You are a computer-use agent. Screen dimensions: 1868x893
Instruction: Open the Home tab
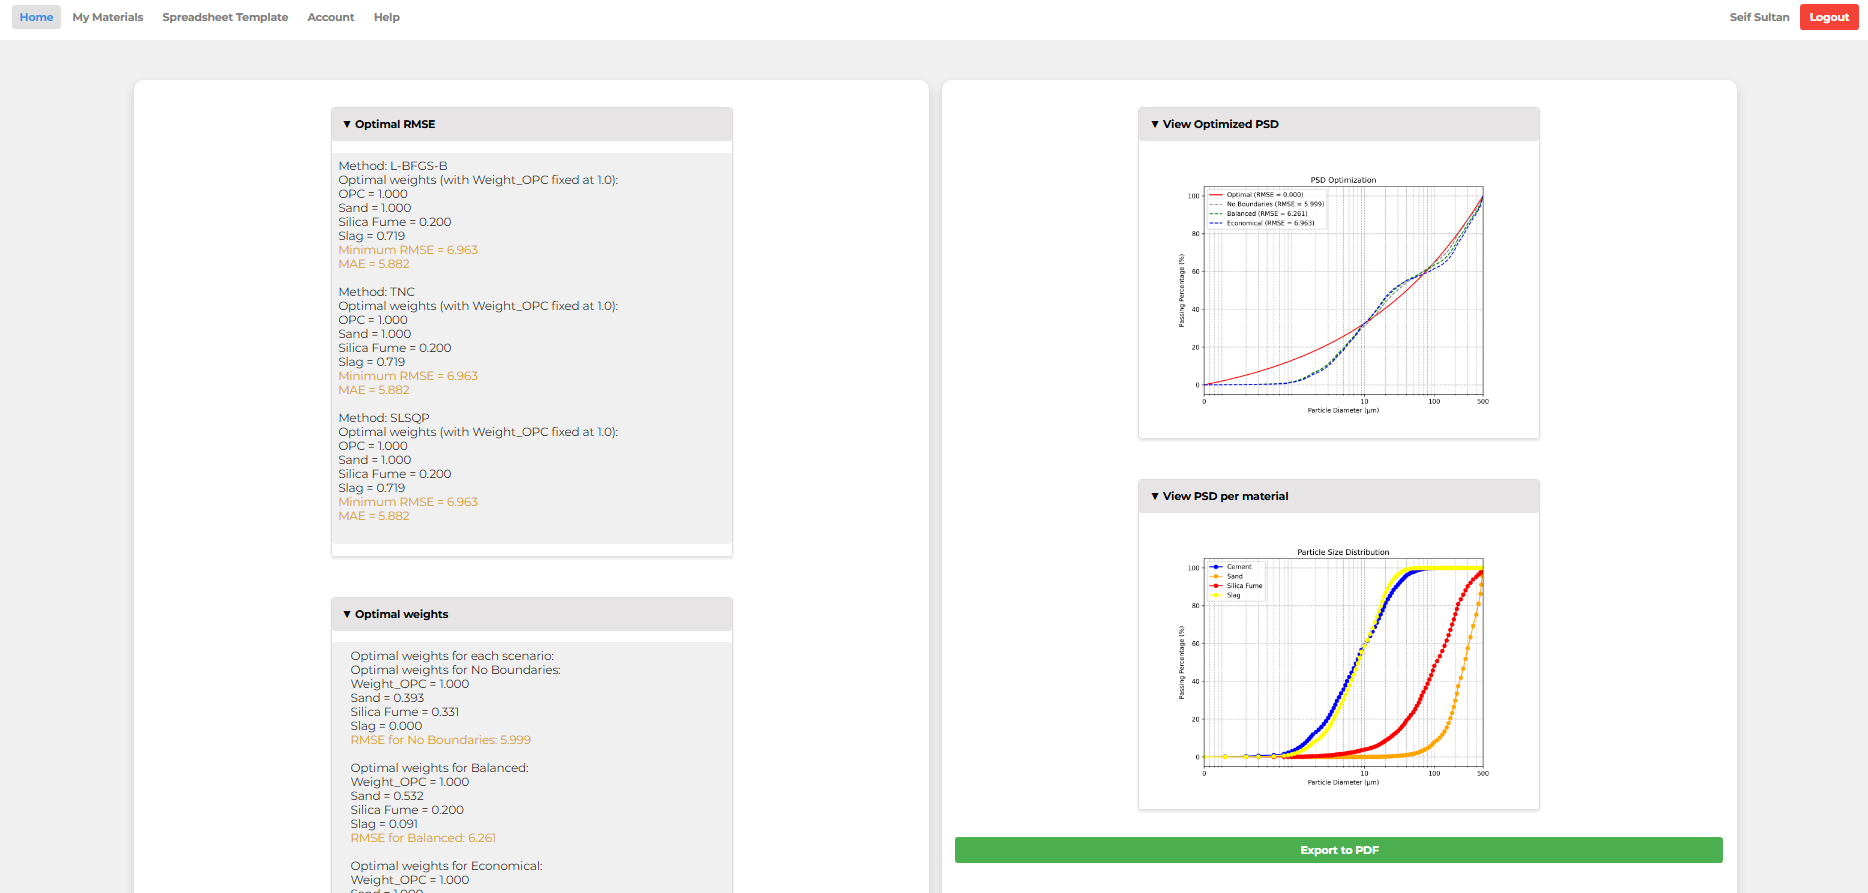pyautogui.click(x=36, y=17)
